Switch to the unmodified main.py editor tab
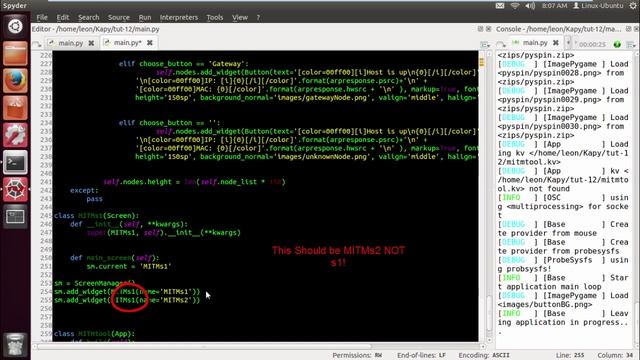 (70, 43)
